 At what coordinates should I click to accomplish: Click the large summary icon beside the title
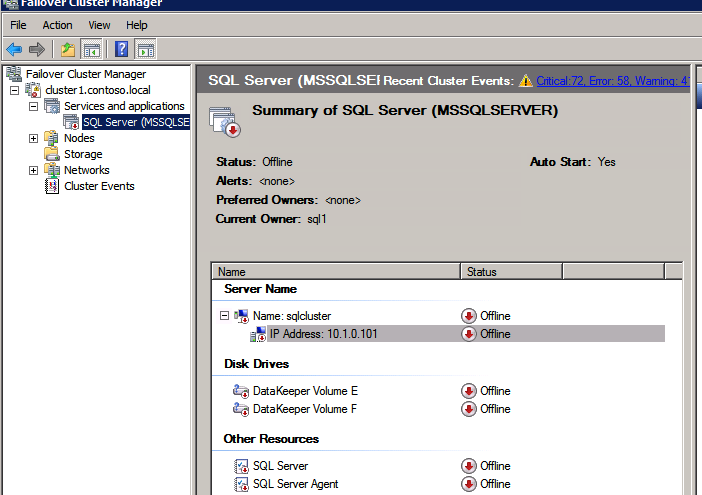(225, 121)
